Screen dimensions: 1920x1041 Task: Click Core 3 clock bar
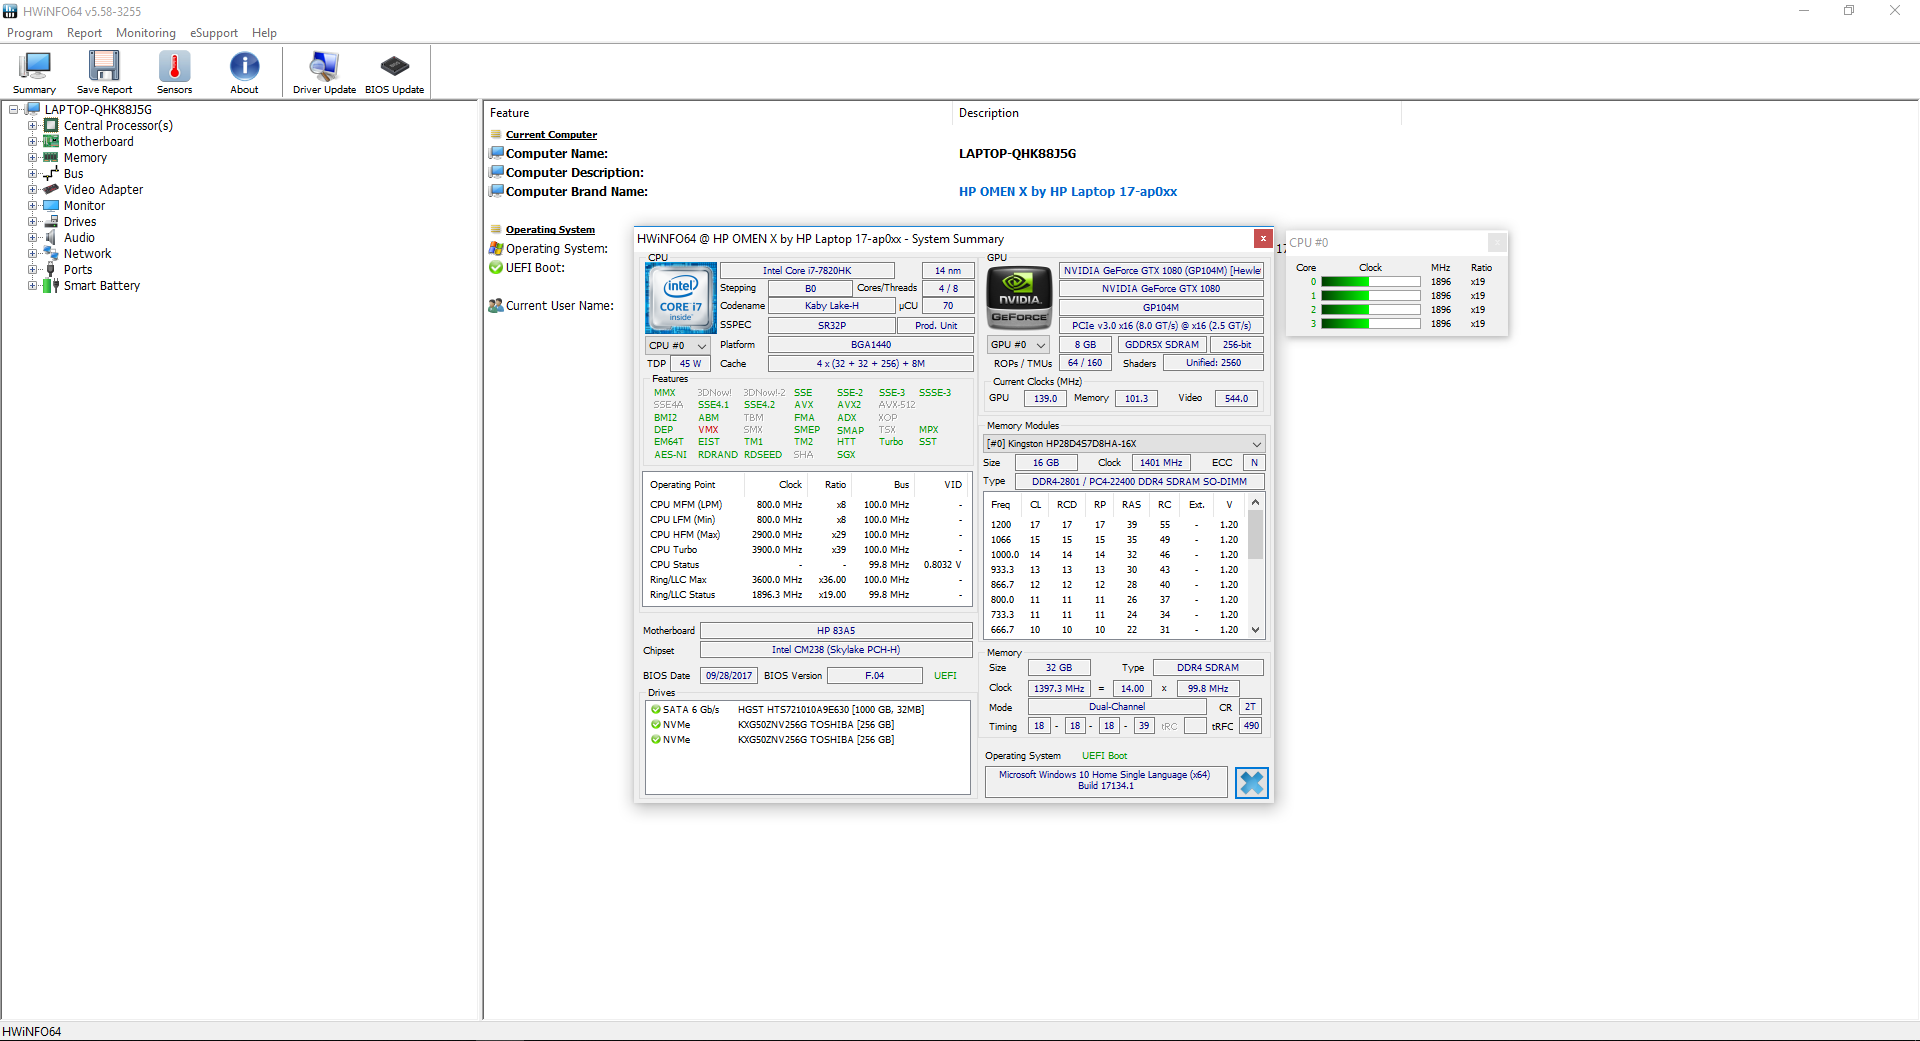(1370, 324)
